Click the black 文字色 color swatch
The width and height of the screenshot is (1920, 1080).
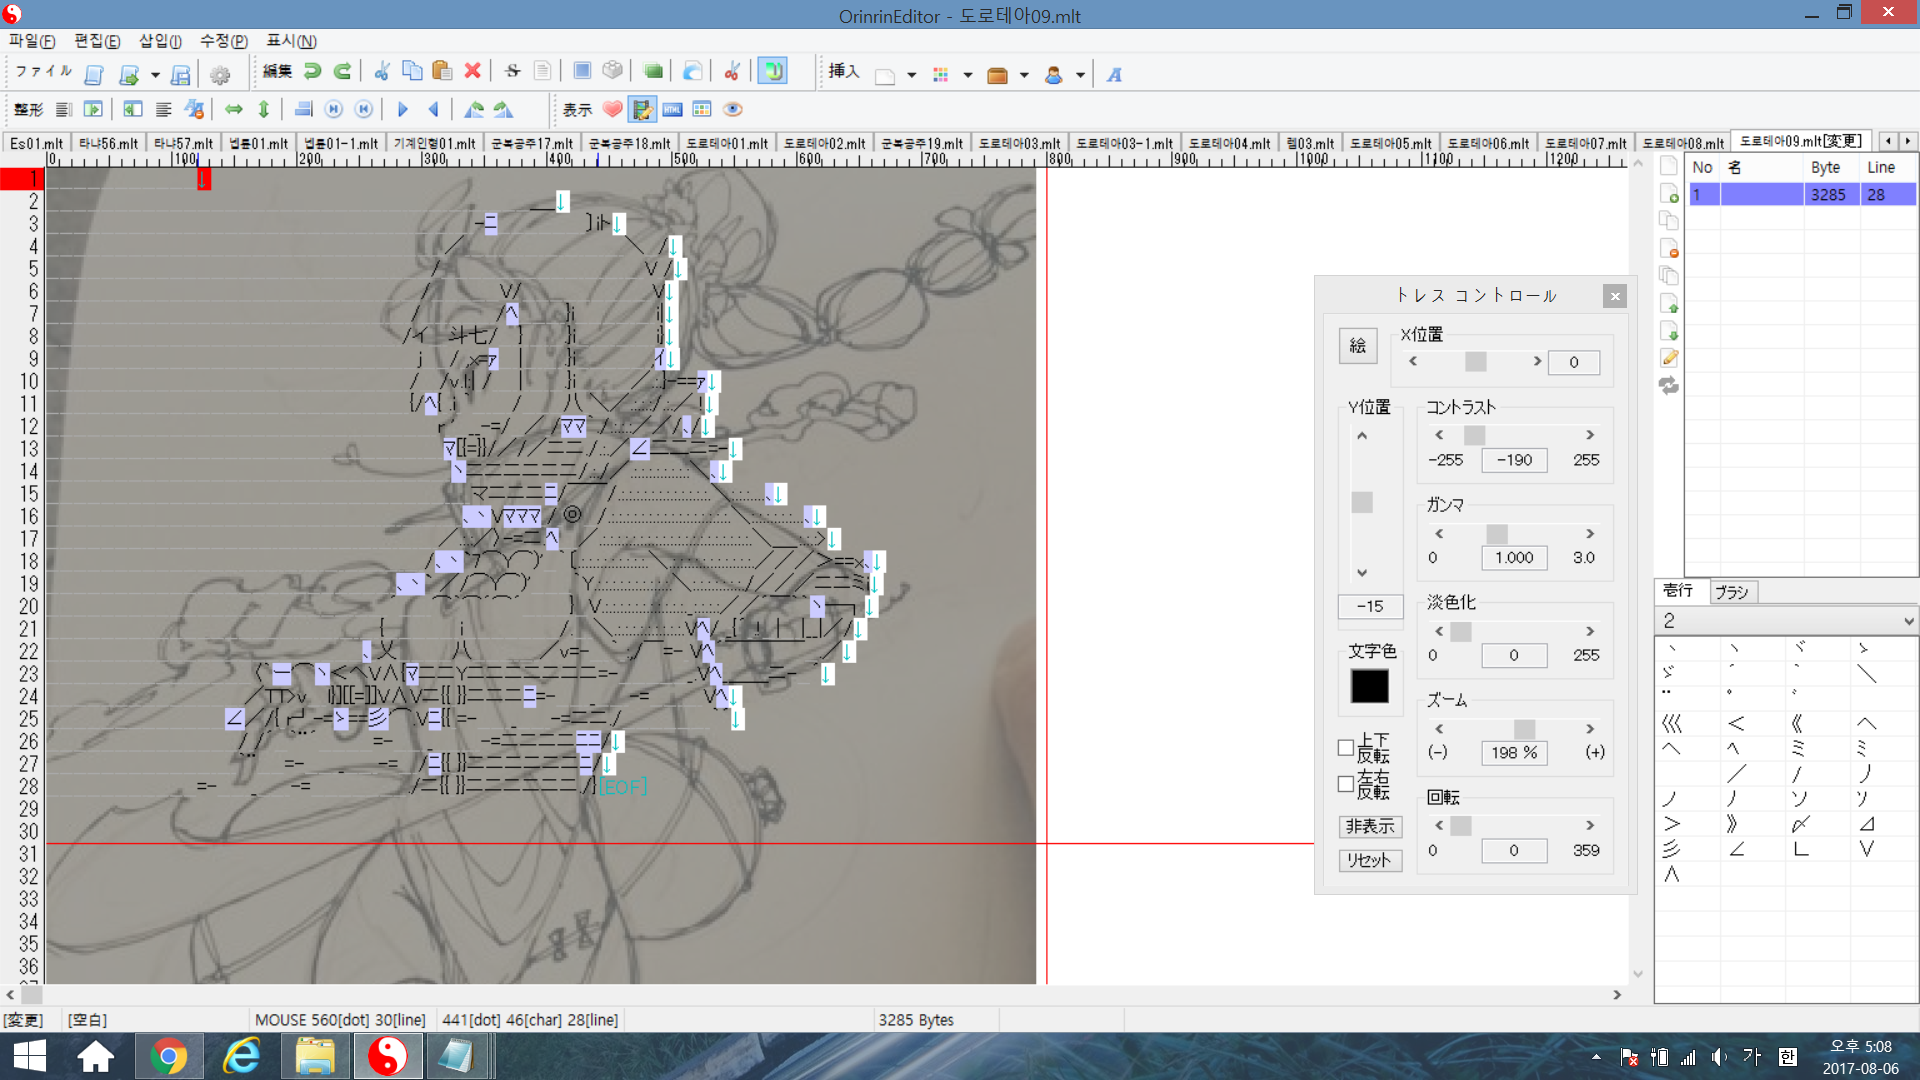tap(1369, 686)
